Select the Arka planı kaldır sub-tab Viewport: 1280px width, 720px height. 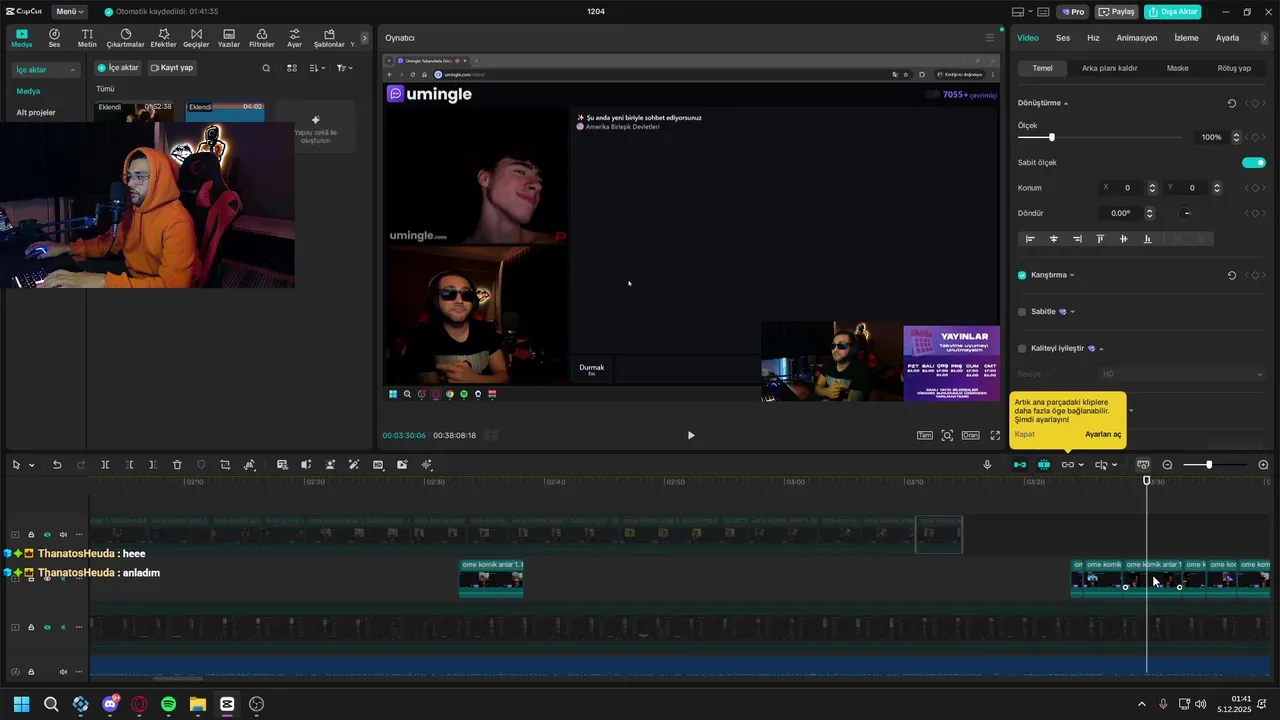1110,68
